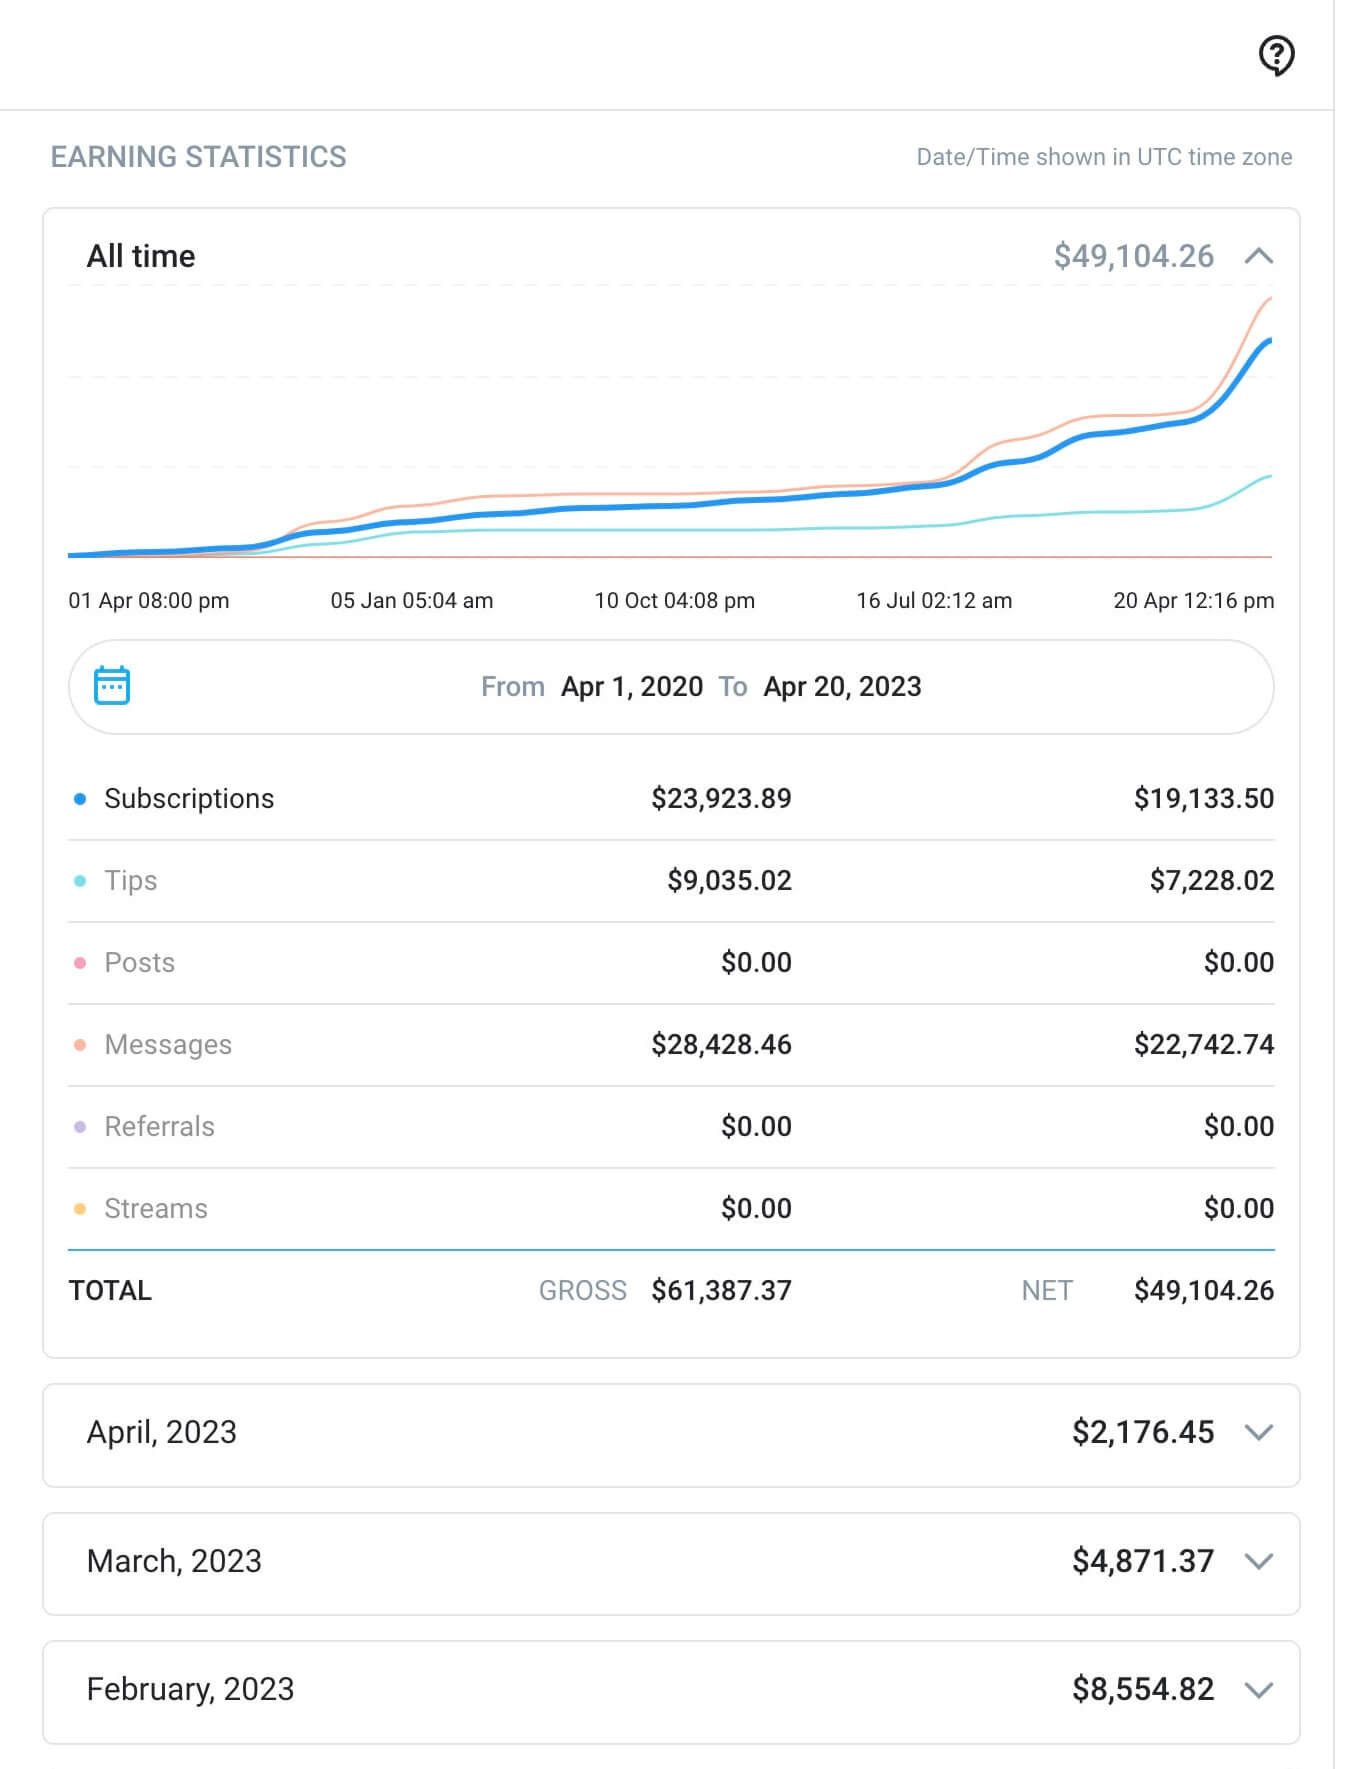Click the 10 Oct 04:08 pm axis label
This screenshot has width=1353, height=1769.
pos(674,601)
